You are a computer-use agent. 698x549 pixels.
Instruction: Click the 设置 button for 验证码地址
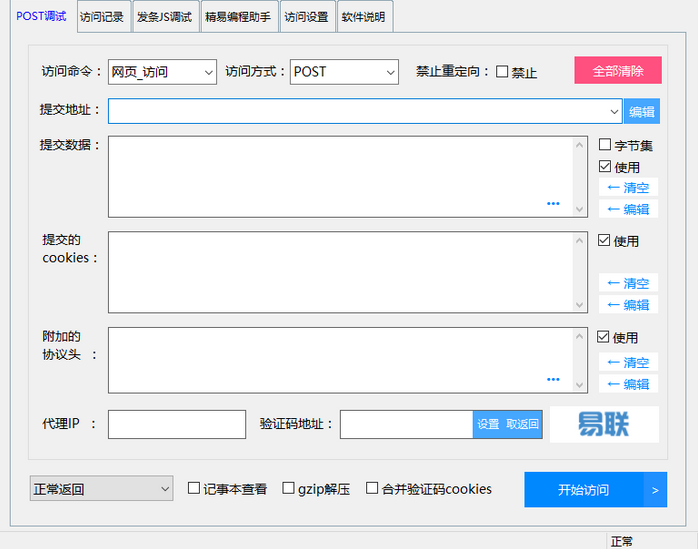(x=488, y=424)
